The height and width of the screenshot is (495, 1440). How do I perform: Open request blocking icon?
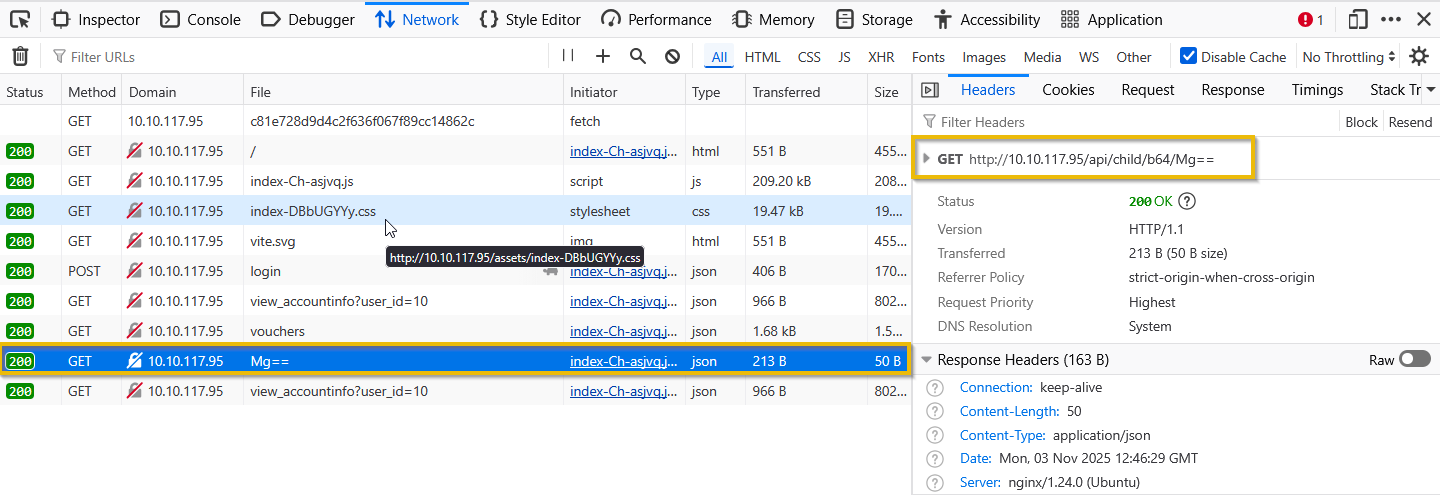(673, 57)
